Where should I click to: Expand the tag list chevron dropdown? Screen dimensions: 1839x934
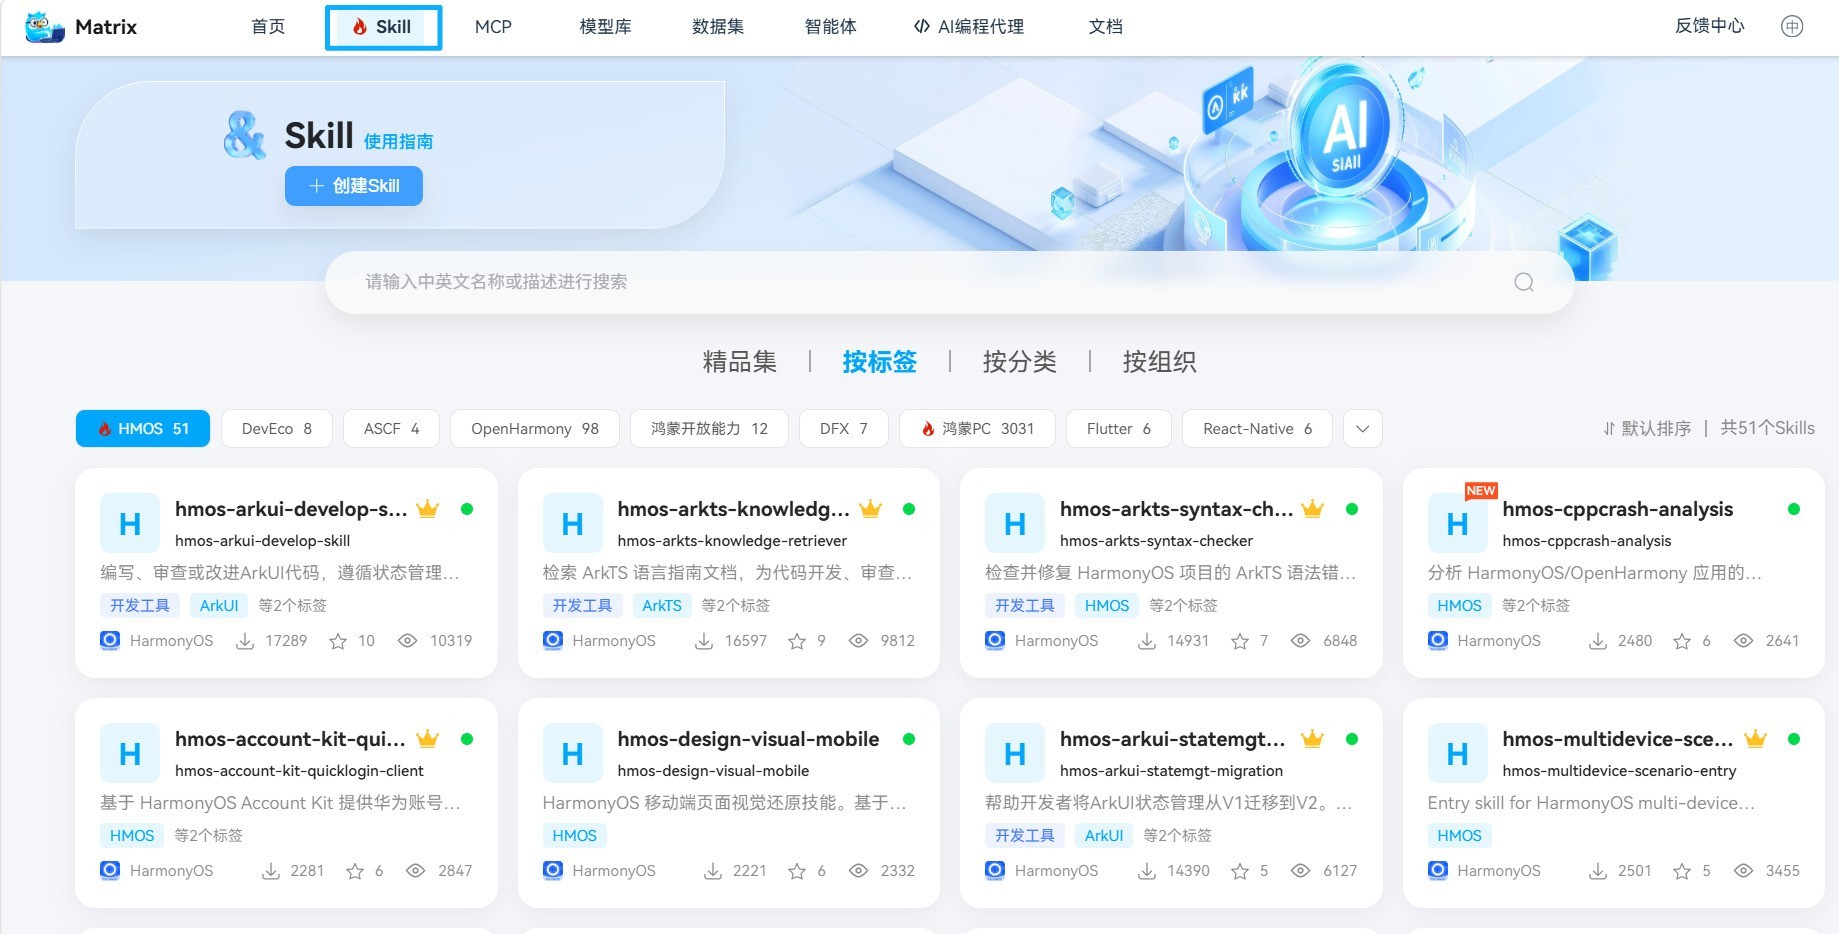(1362, 429)
